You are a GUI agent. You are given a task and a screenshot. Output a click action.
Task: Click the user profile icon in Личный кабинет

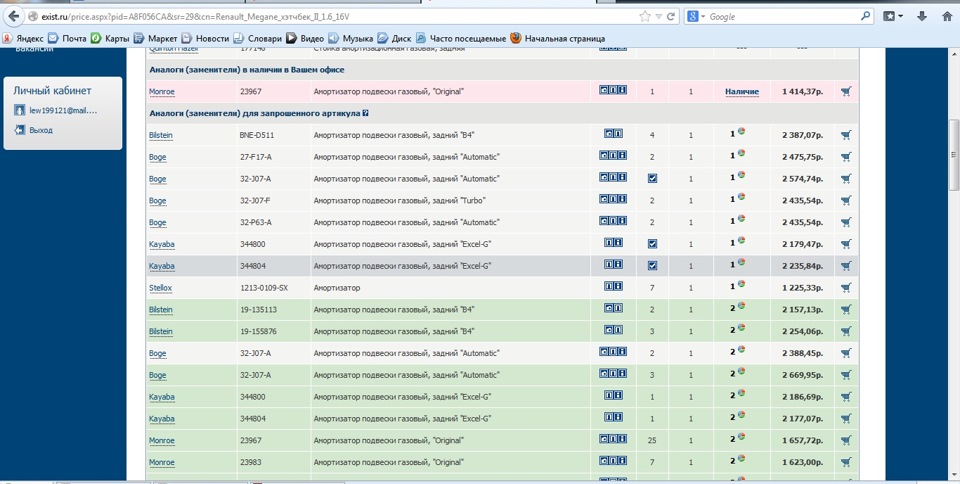[x=20, y=110]
